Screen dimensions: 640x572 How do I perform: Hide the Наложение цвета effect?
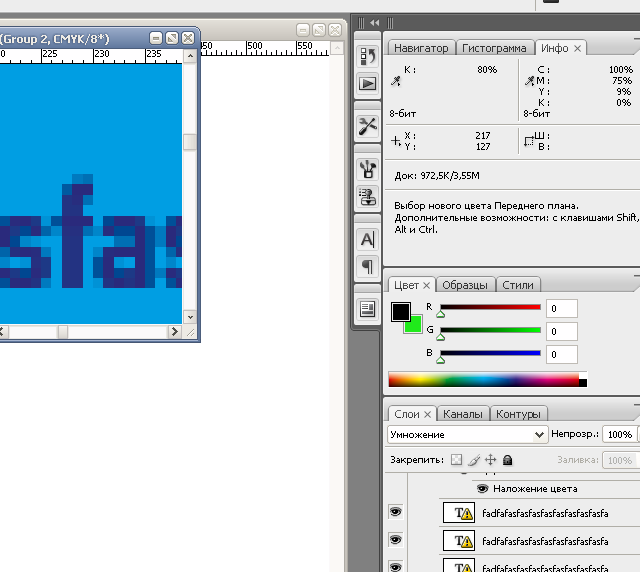click(482, 489)
